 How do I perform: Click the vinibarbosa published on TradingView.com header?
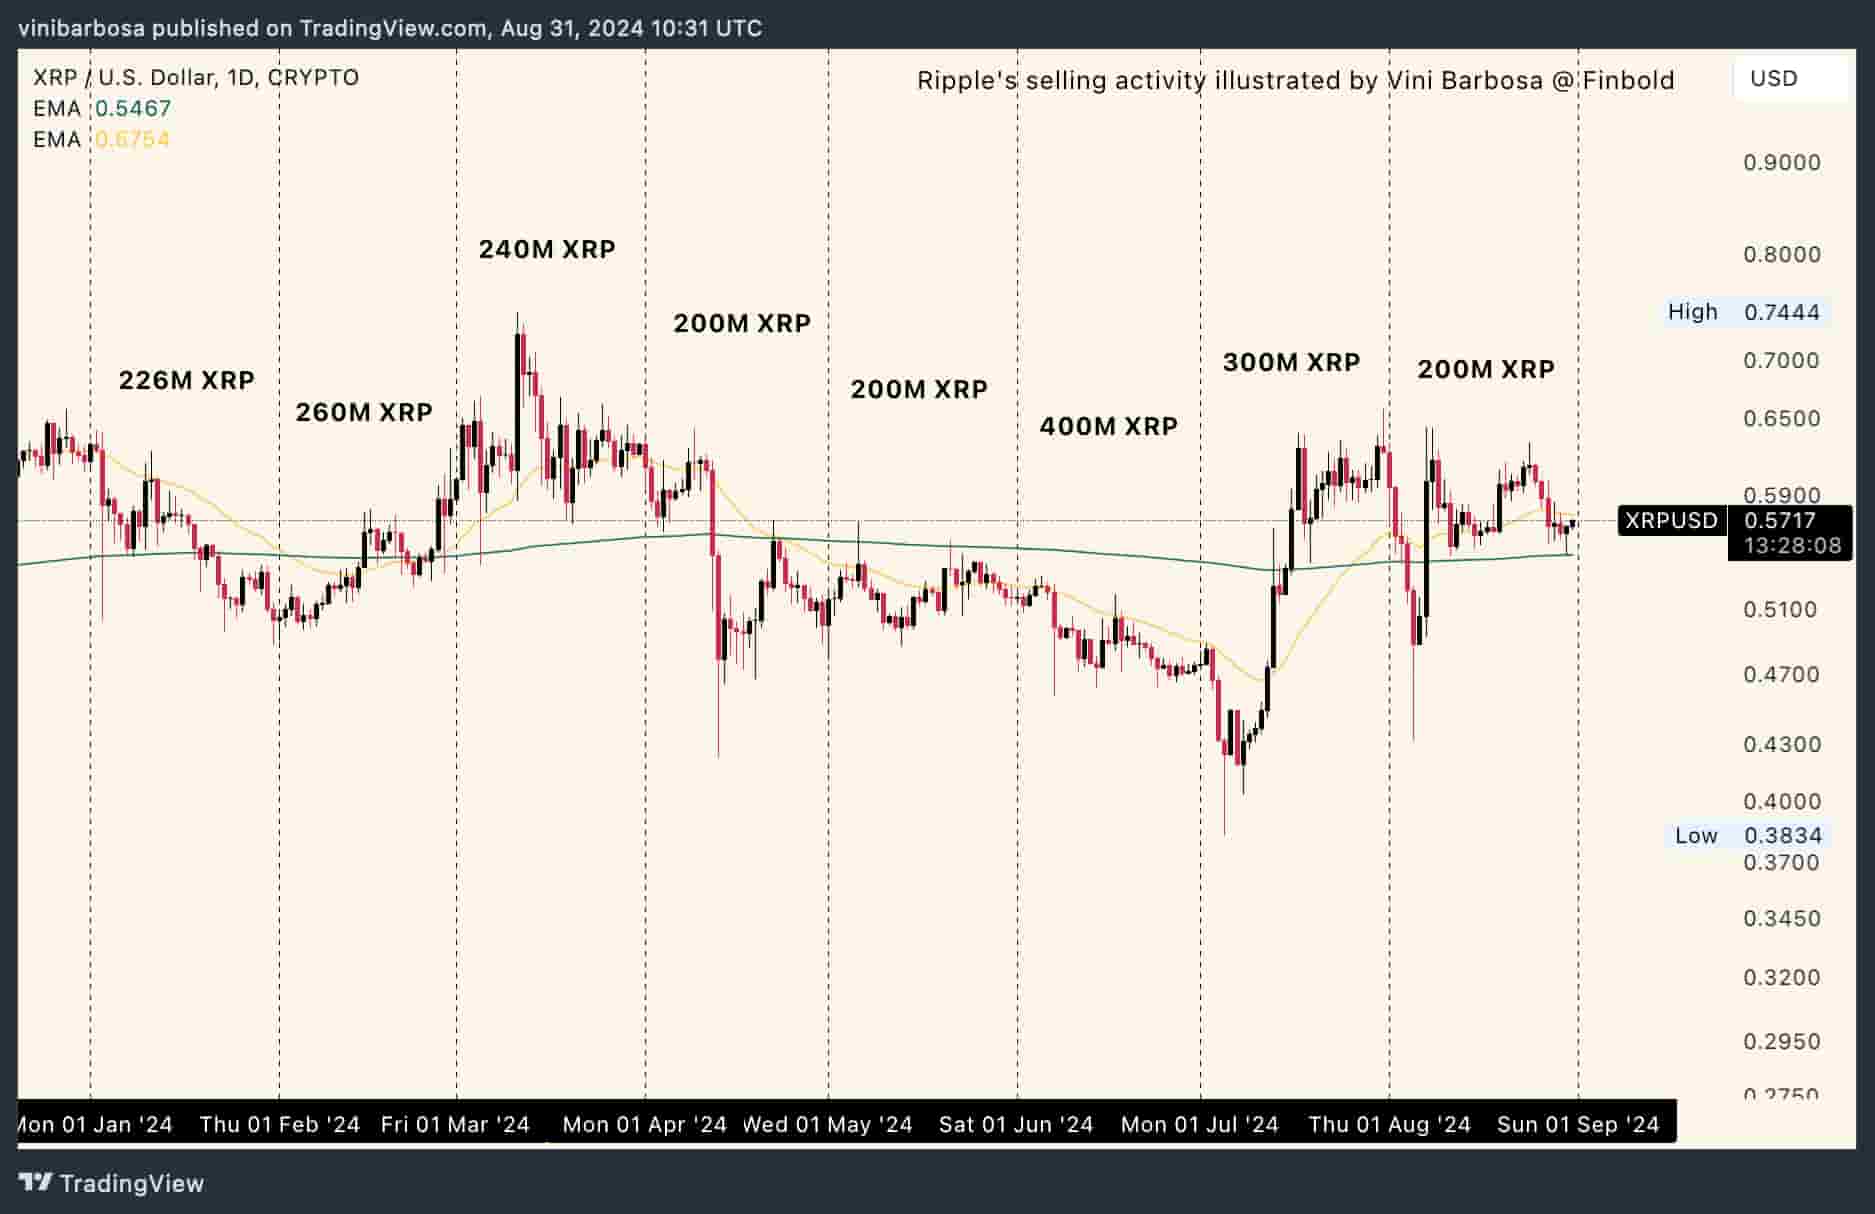click(x=390, y=28)
